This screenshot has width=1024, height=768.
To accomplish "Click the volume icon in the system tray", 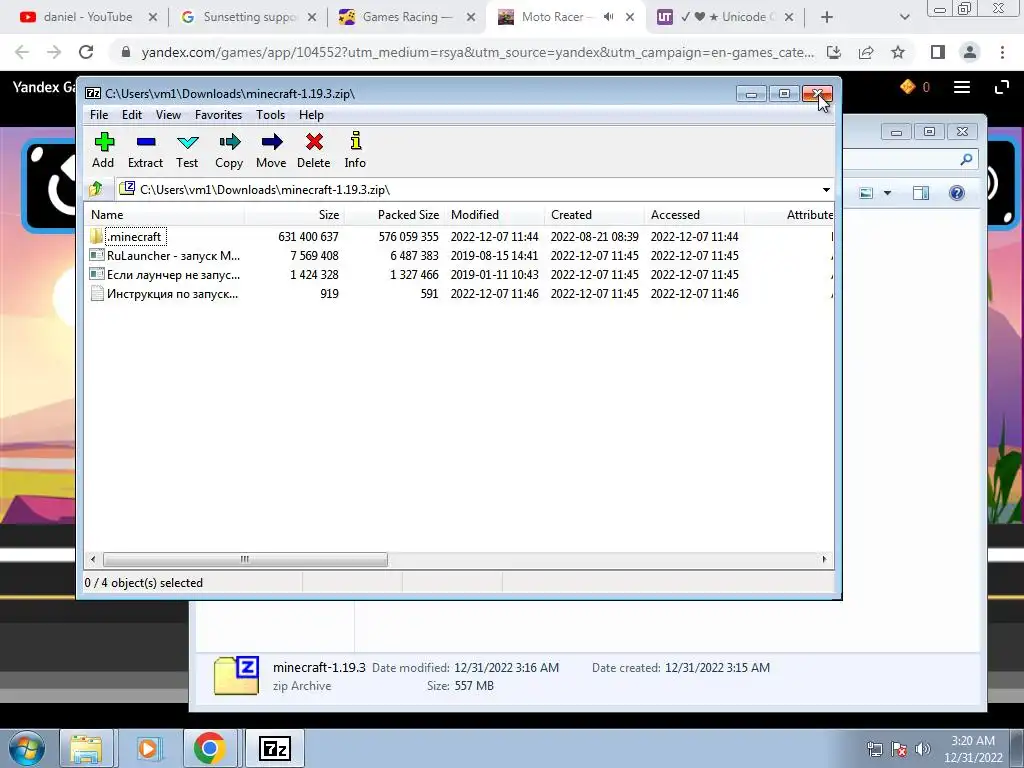I will click(922, 749).
